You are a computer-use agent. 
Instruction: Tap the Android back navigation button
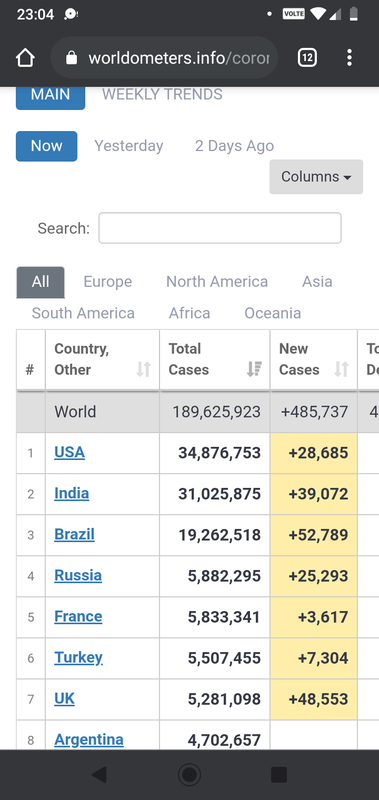99,774
